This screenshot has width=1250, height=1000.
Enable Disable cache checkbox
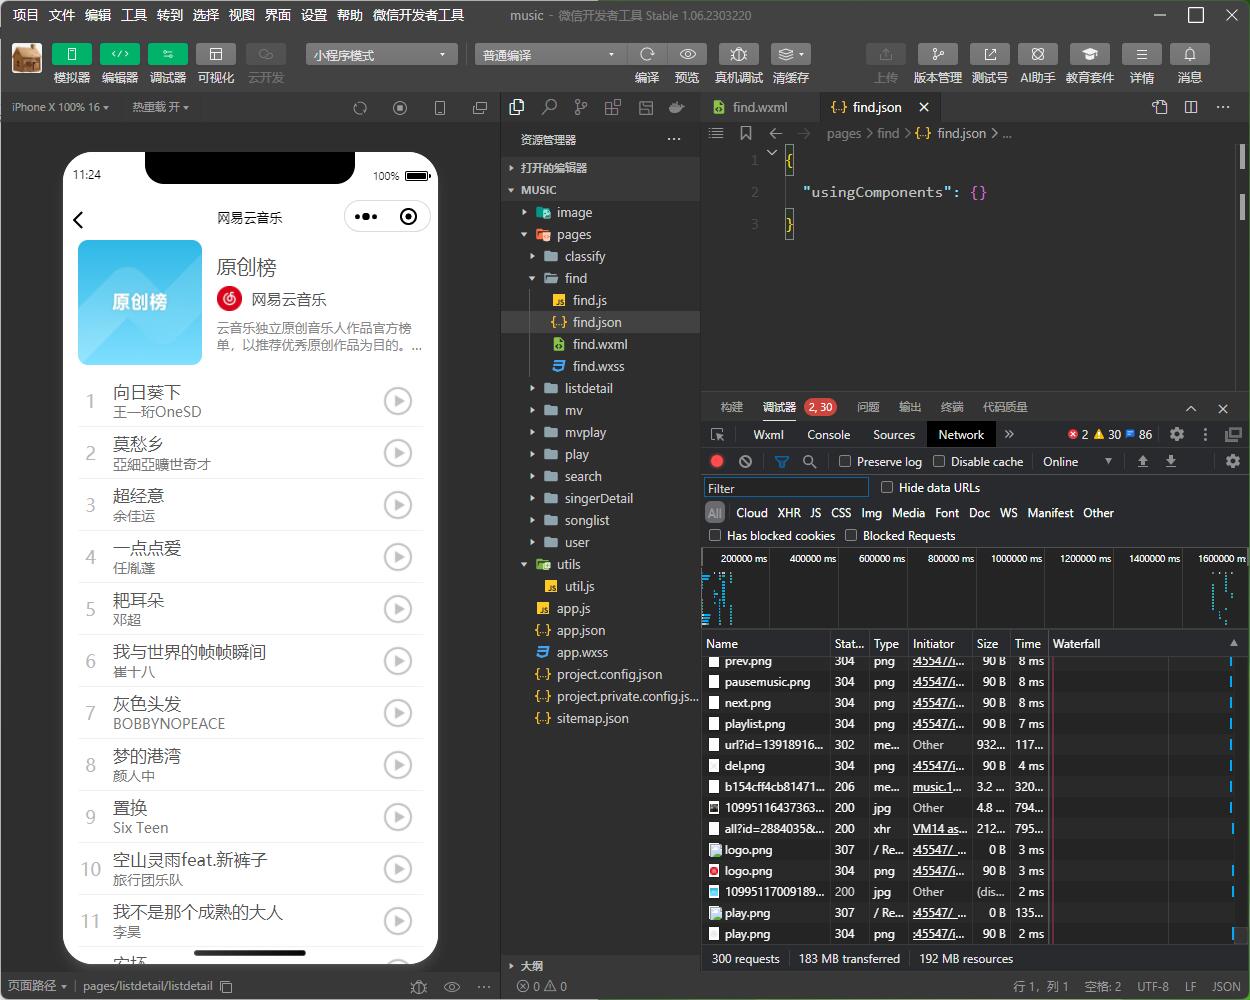pos(939,461)
